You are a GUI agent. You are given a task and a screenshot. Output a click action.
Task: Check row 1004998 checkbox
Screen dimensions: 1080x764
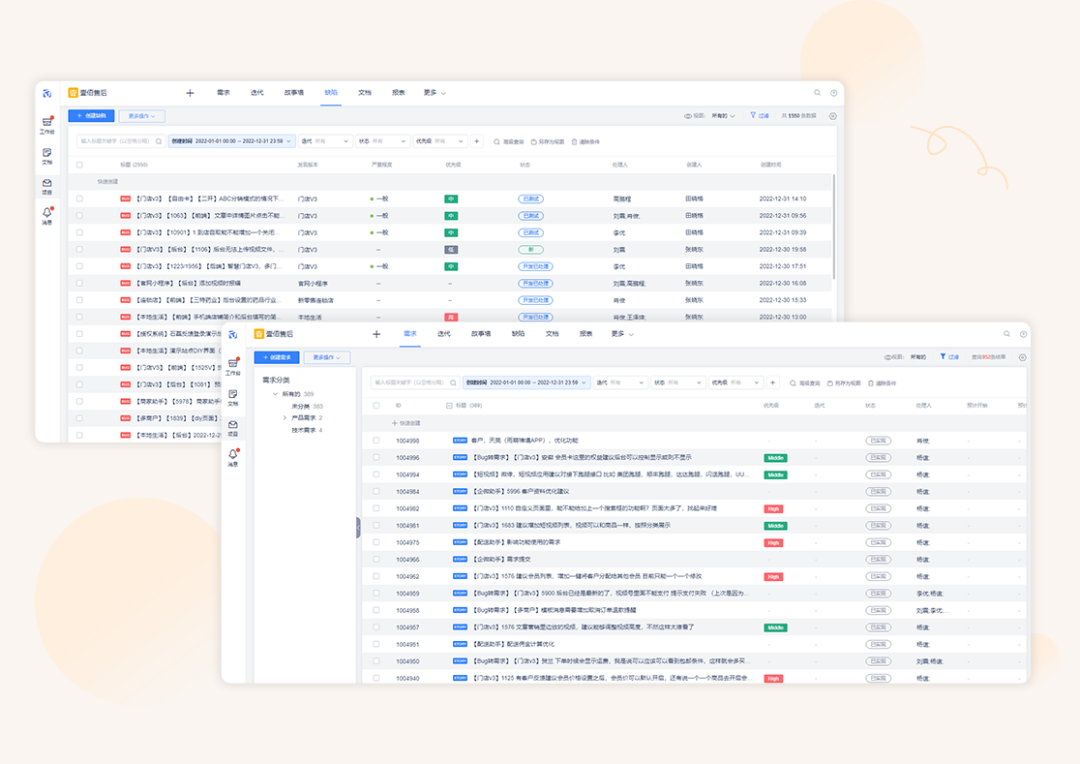376,440
